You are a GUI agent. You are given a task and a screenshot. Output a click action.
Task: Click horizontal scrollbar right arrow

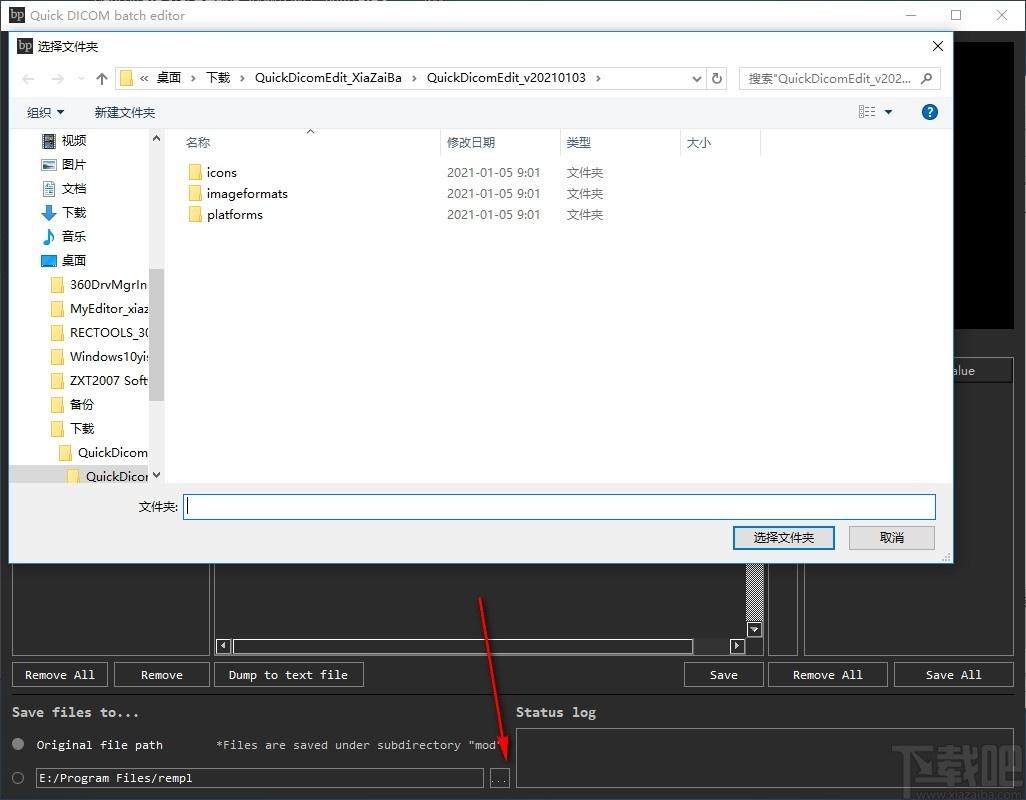(737, 646)
